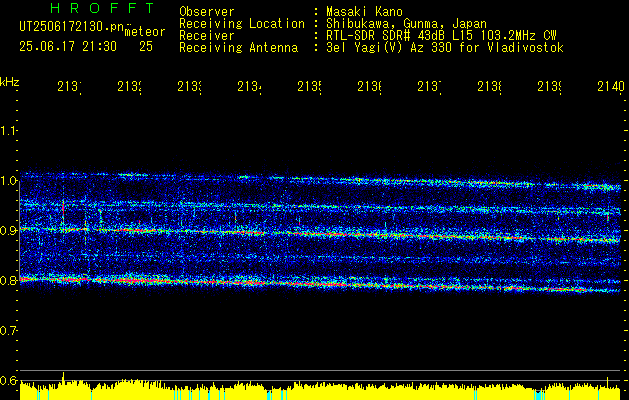Image resolution: width=629 pixels, height=400 pixels.
Task: Click the 1.1 kHz axis tick label
Action: 8,130
